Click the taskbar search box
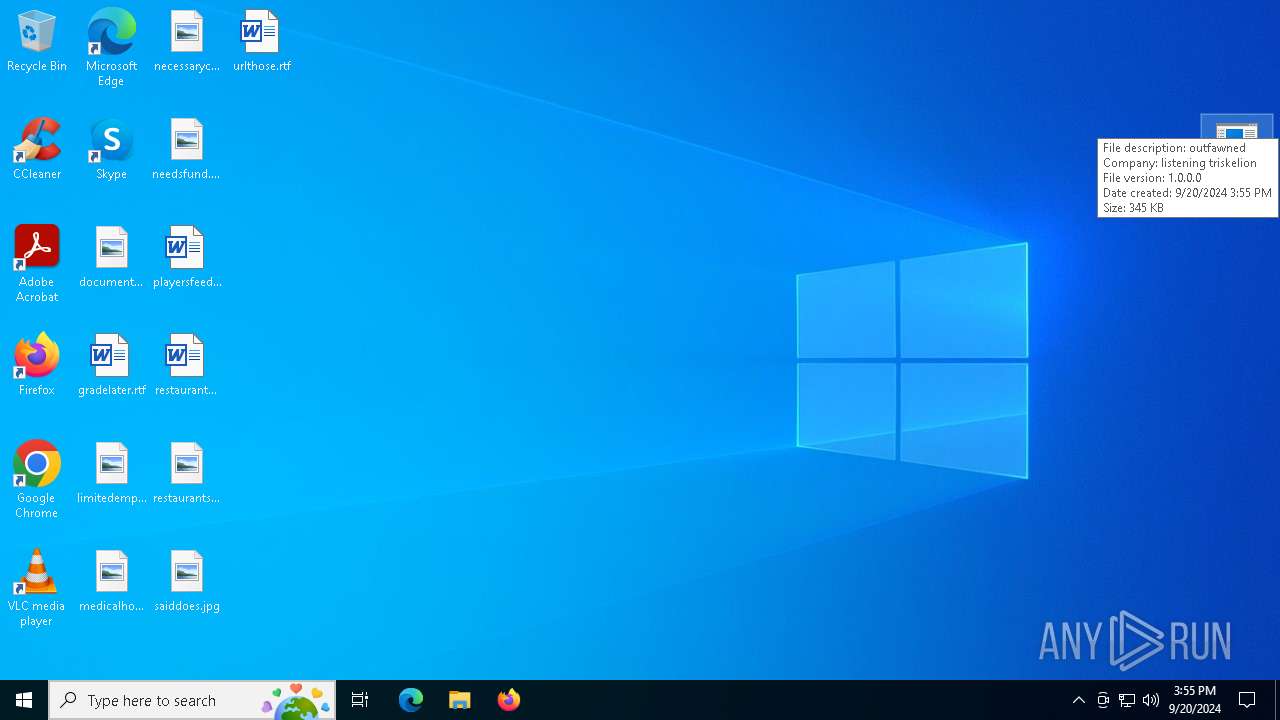The width and height of the screenshot is (1280, 720). [x=192, y=700]
